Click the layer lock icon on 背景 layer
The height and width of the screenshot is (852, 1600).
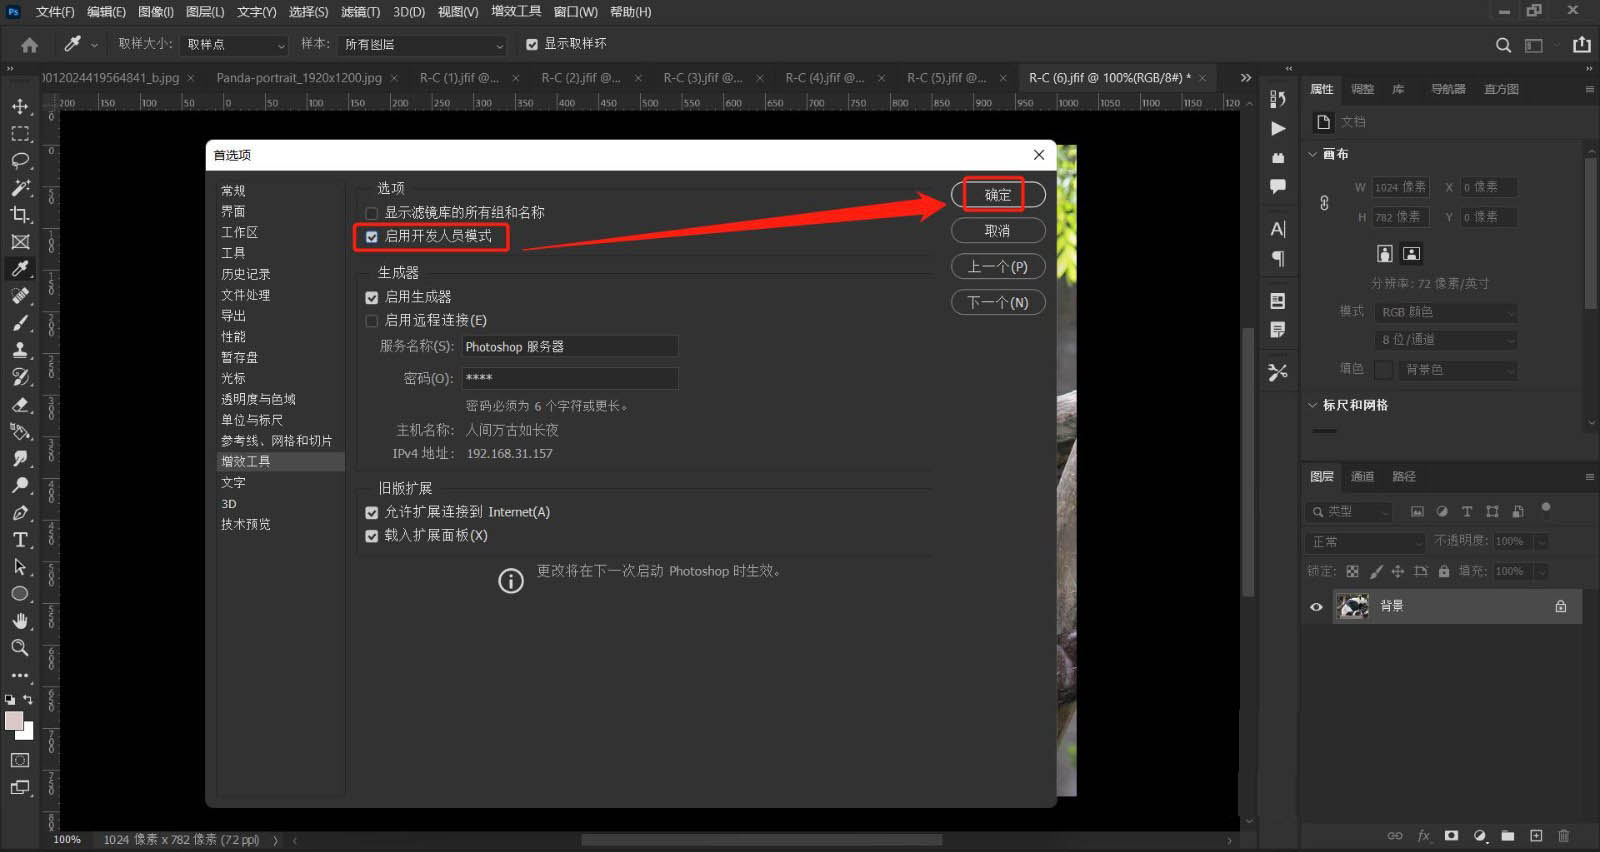coord(1560,606)
